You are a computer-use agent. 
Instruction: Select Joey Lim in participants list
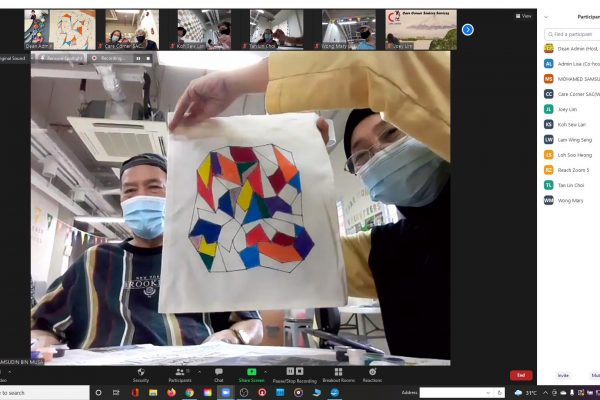[x=572, y=109]
